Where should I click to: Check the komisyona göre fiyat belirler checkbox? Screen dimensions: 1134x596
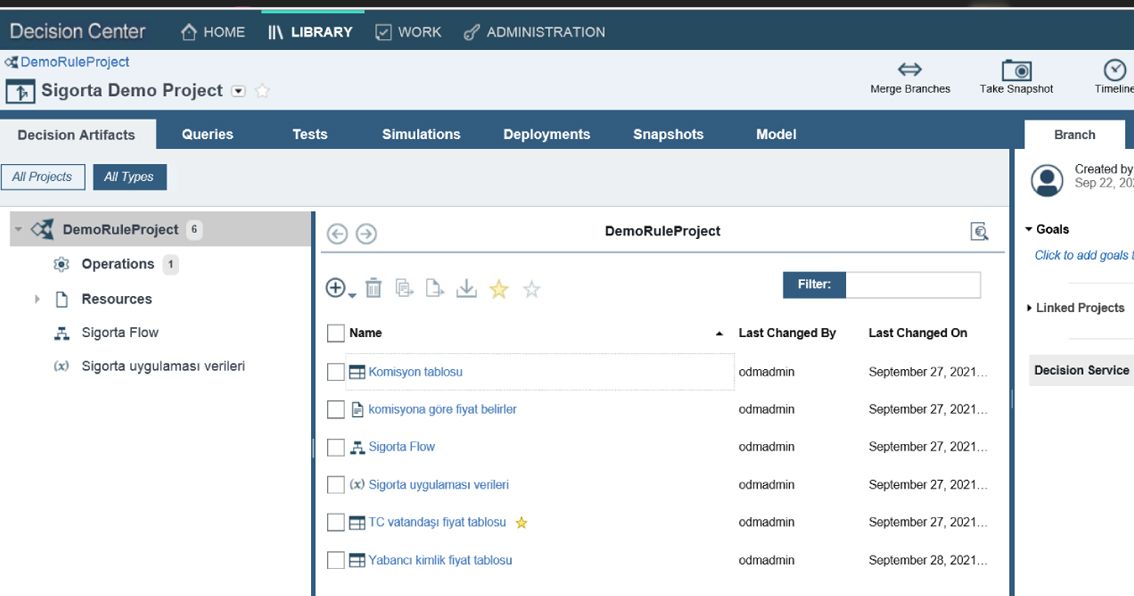pos(336,409)
